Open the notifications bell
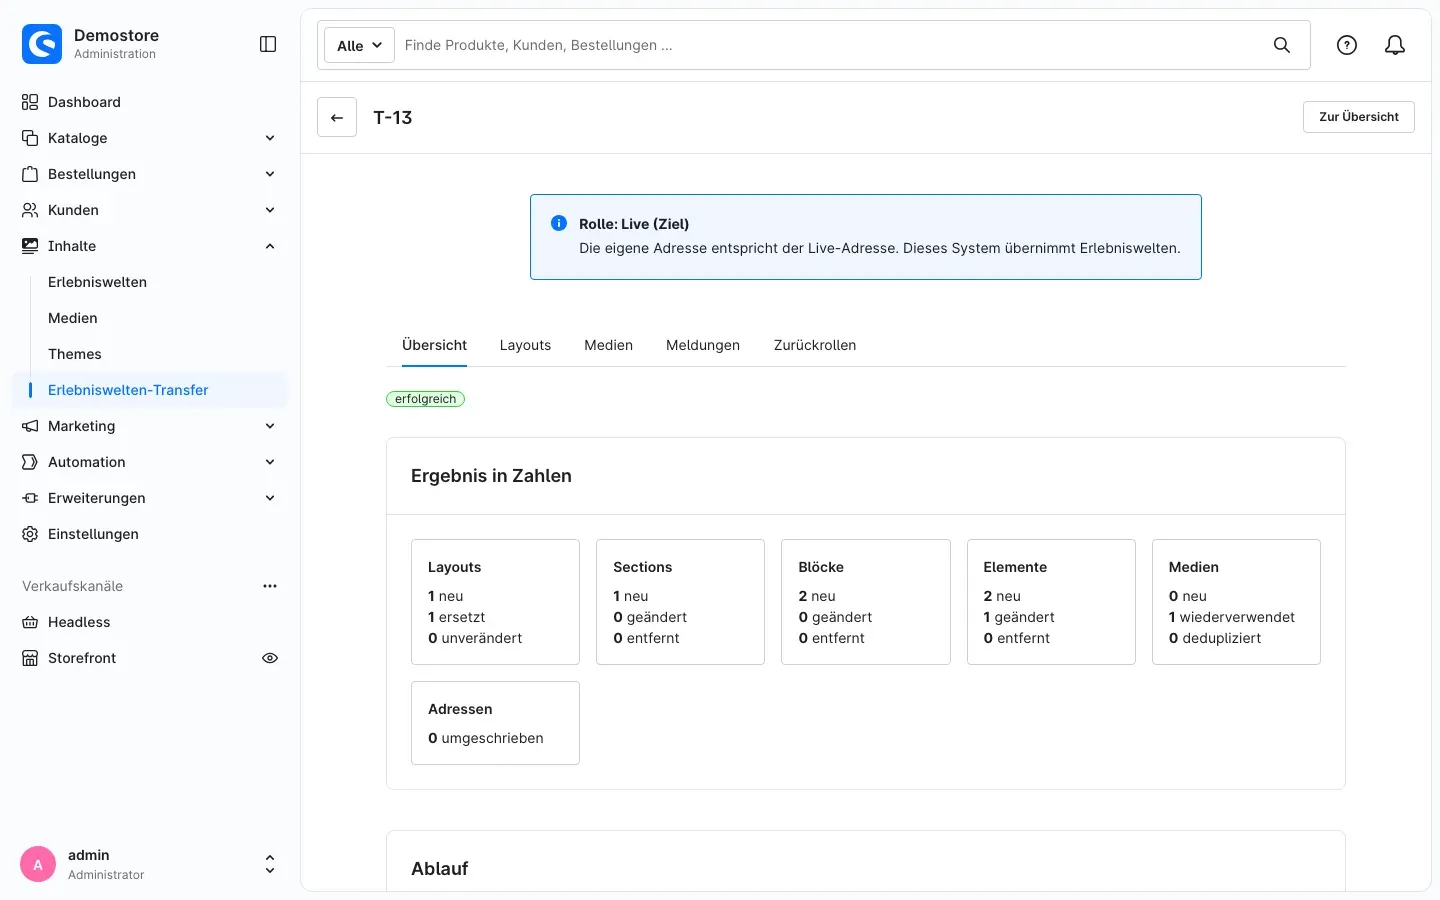Image resolution: width=1440 pixels, height=900 pixels. coord(1395,45)
